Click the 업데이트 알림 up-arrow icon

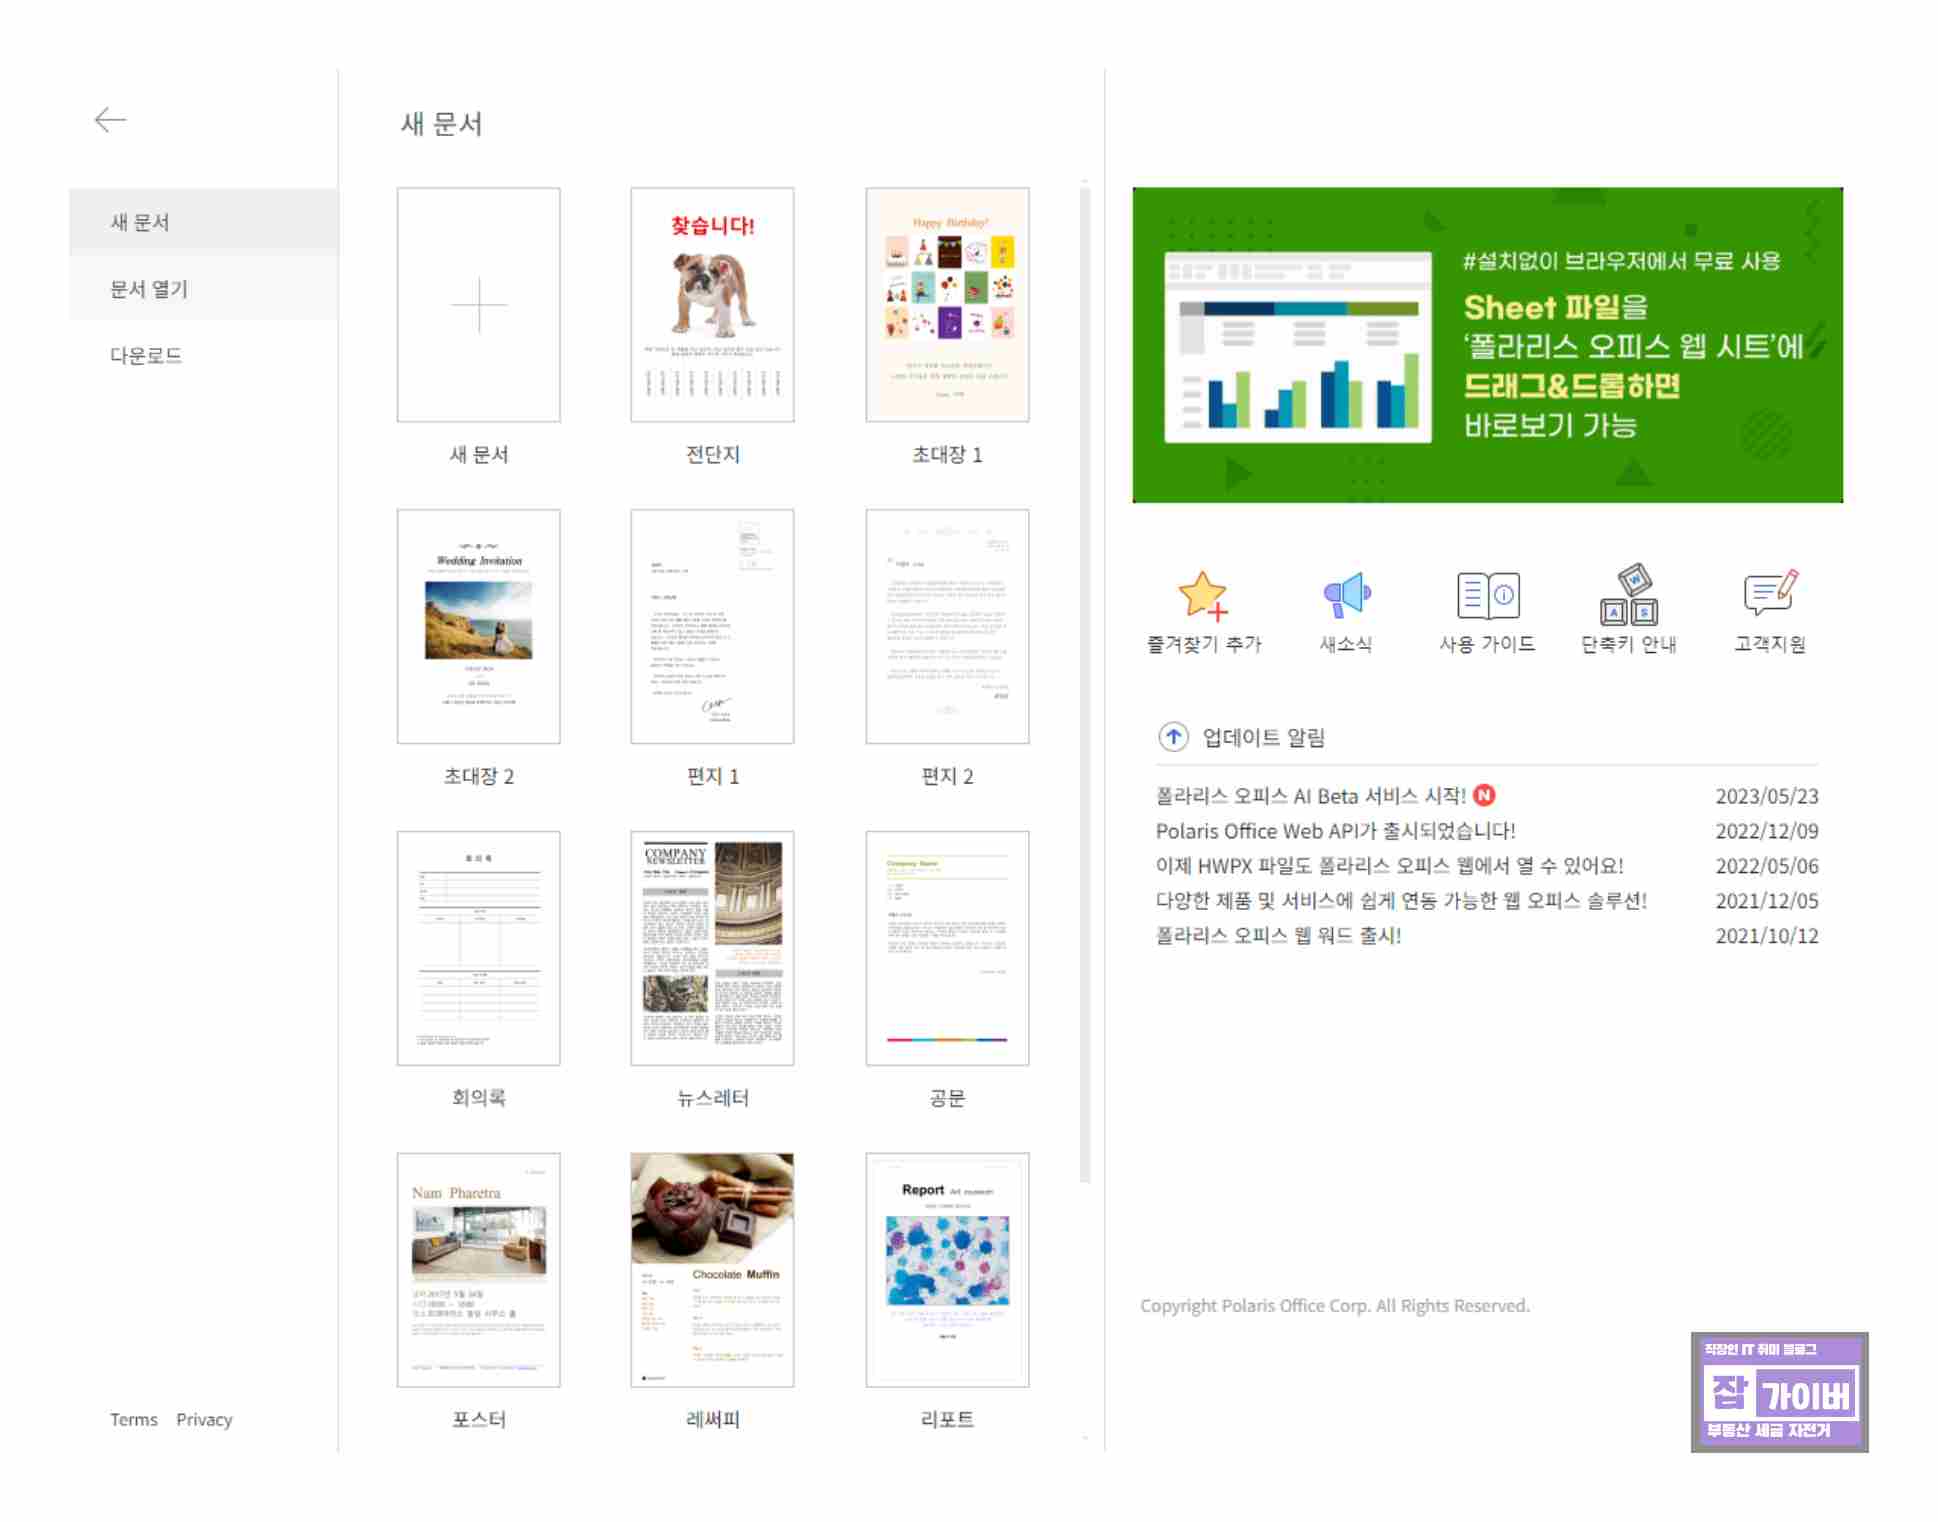pyautogui.click(x=1172, y=737)
